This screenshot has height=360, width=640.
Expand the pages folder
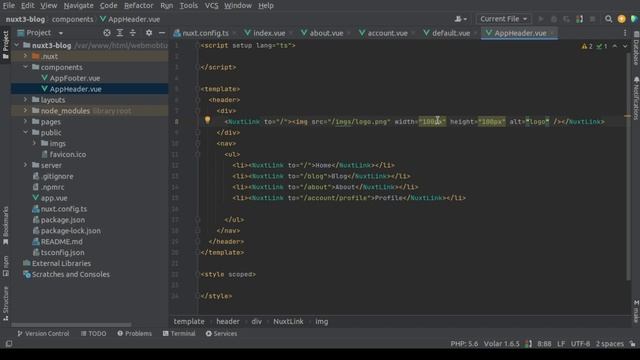click(x=25, y=122)
